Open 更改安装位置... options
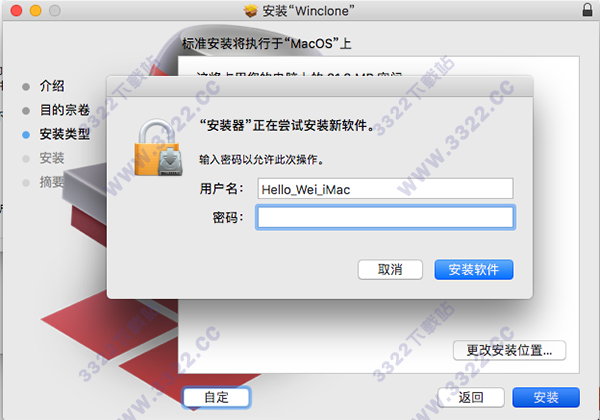The width and height of the screenshot is (600, 420). coord(509,350)
